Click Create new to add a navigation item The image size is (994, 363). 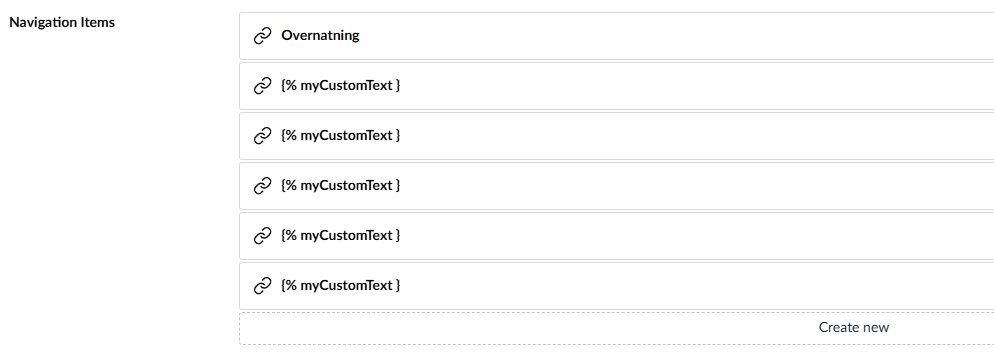point(853,328)
